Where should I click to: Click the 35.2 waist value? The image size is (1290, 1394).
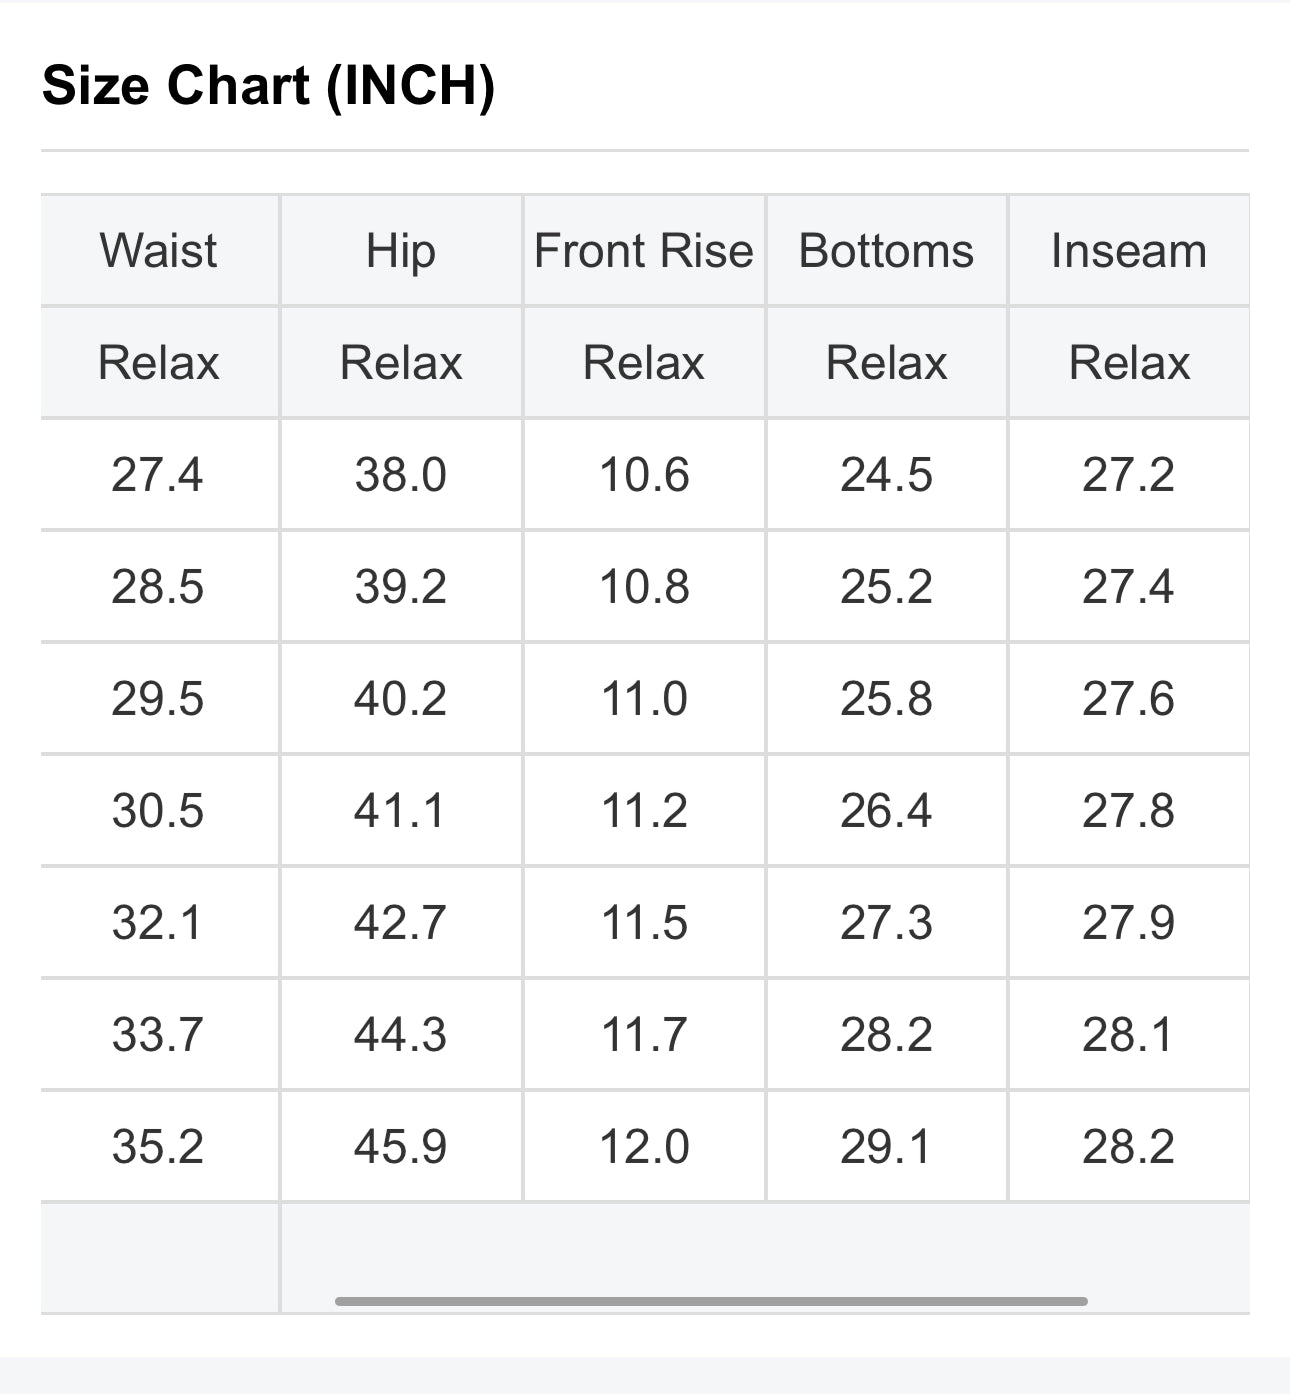158,1146
